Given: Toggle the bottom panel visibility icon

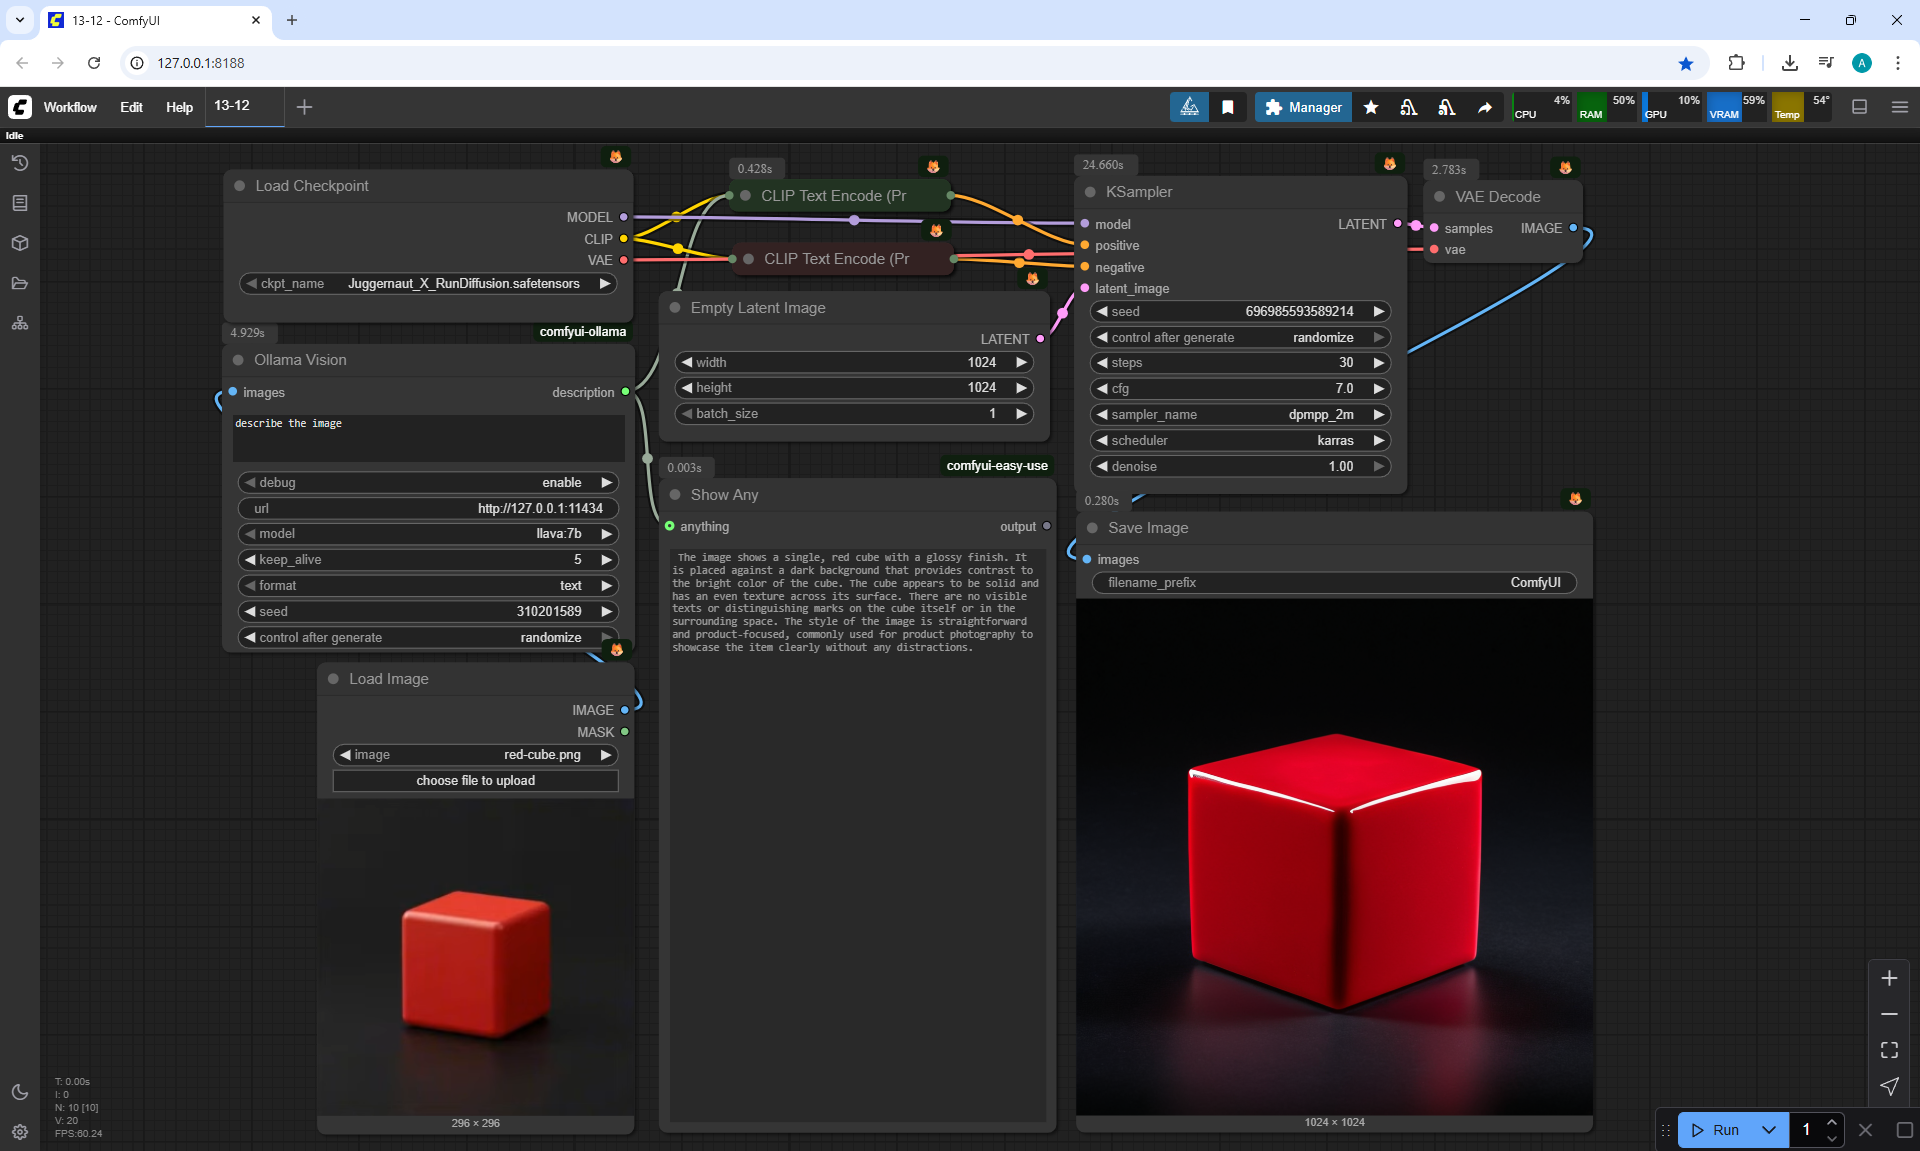Looking at the screenshot, I should tap(1859, 107).
